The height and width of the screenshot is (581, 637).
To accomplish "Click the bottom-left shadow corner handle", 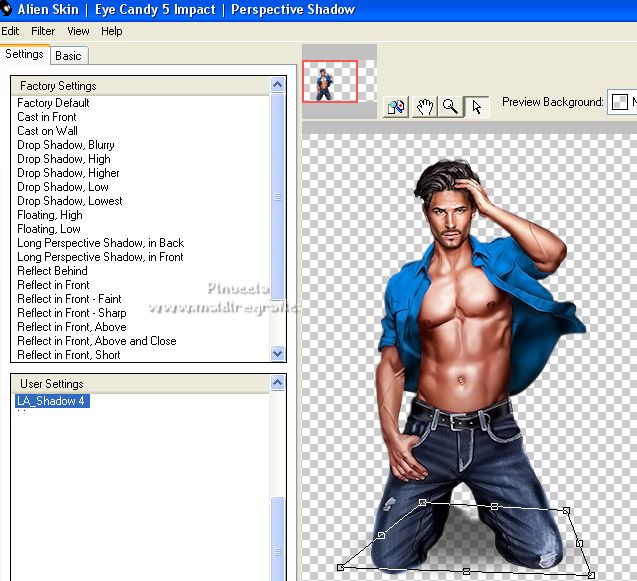I will (x=340, y=567).
